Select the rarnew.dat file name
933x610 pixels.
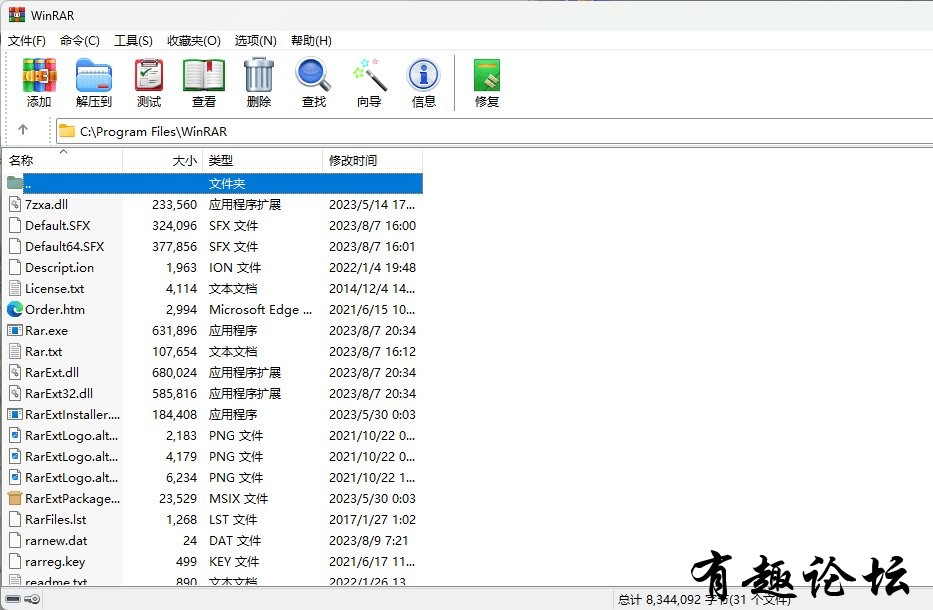point(56,540)
